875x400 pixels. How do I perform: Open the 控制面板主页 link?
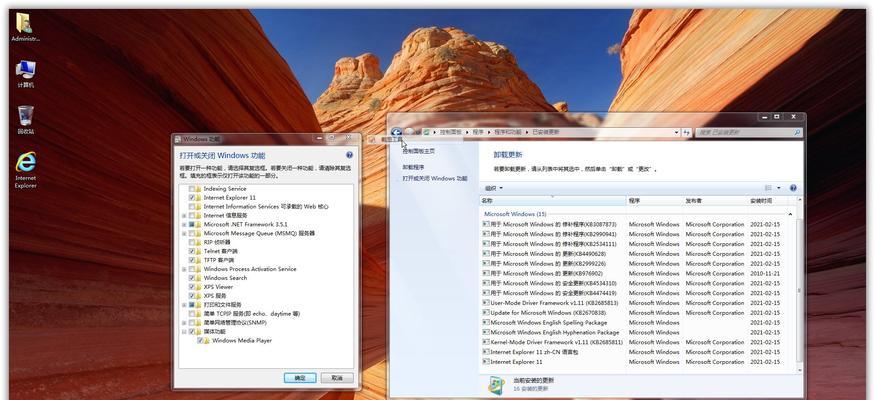coord(419,151)
